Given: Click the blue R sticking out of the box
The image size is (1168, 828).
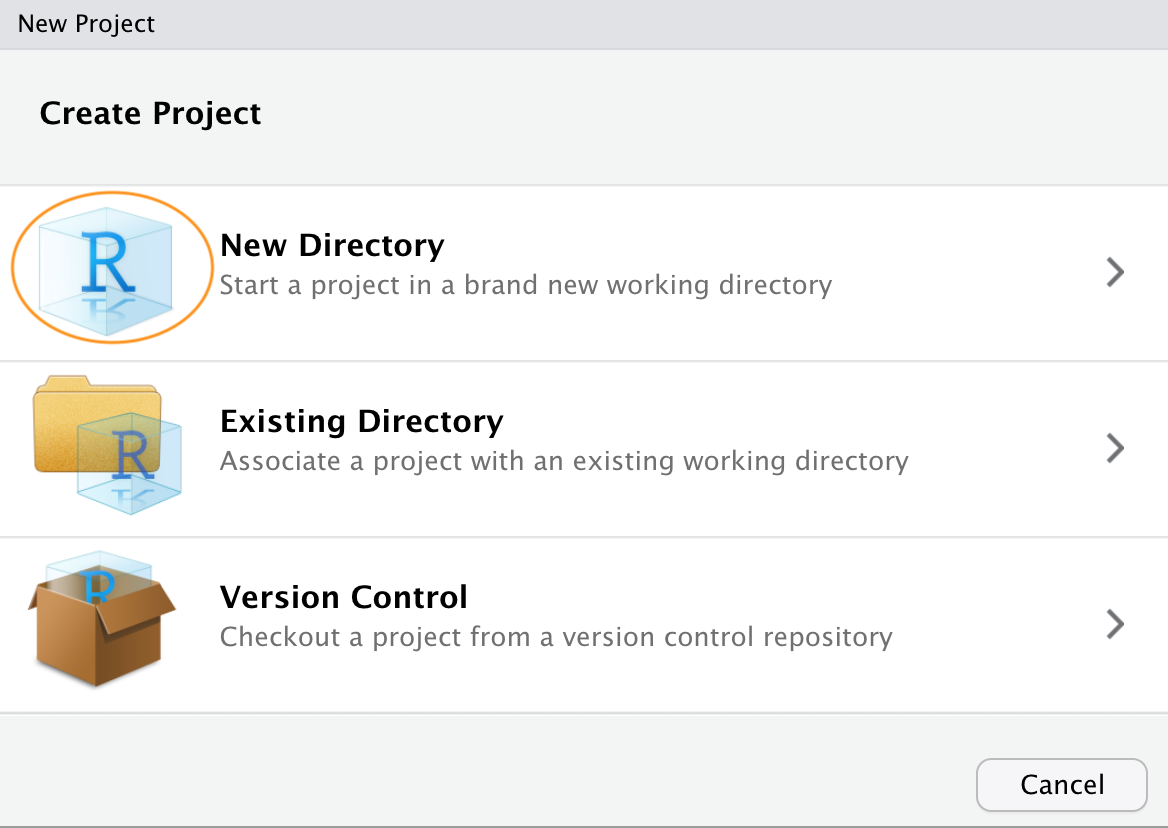Looking at the screenshot, I should [x=99, y=585].
